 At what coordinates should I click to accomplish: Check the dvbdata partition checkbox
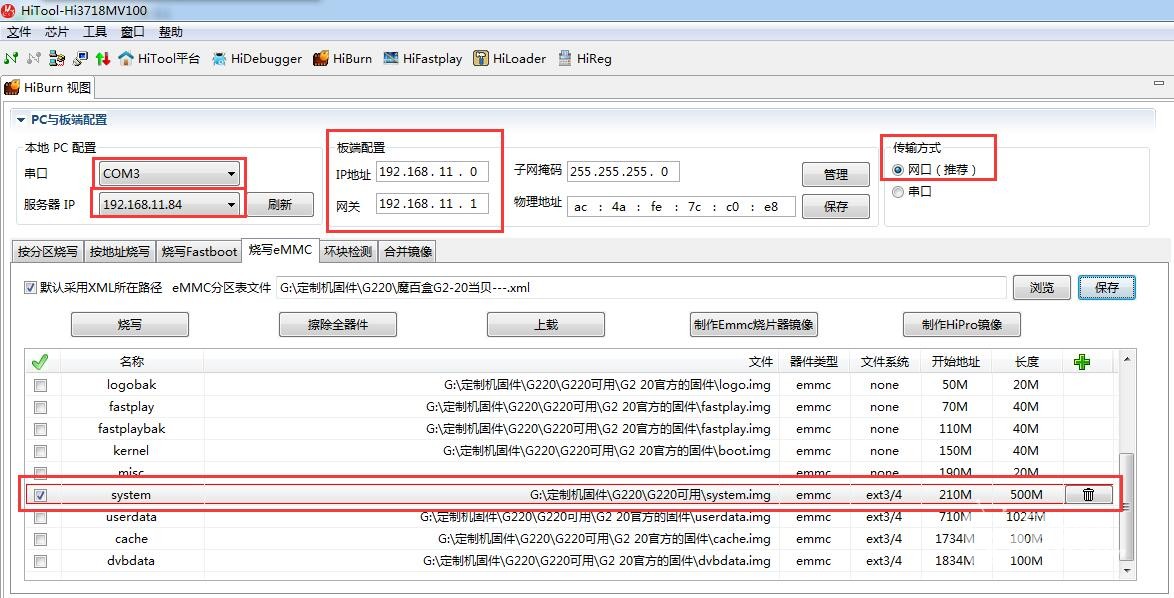click(x=40, y=561)
